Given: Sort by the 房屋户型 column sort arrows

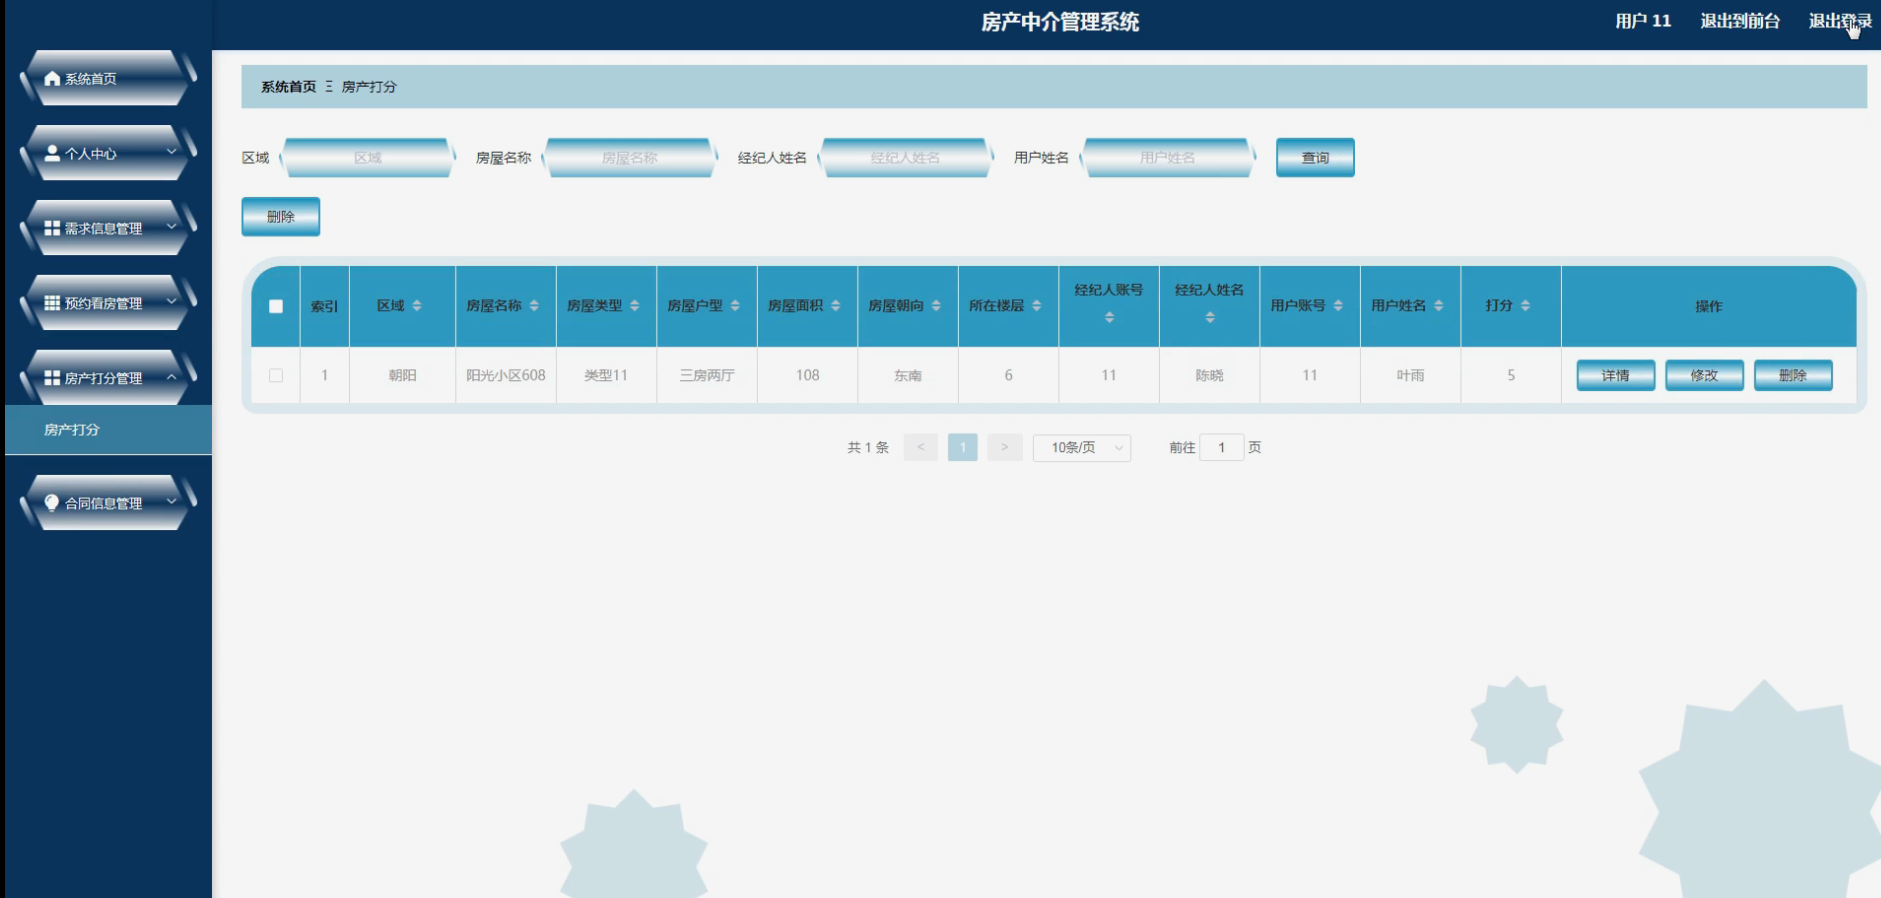Looking at the screenshot, I should coord(735,306).
